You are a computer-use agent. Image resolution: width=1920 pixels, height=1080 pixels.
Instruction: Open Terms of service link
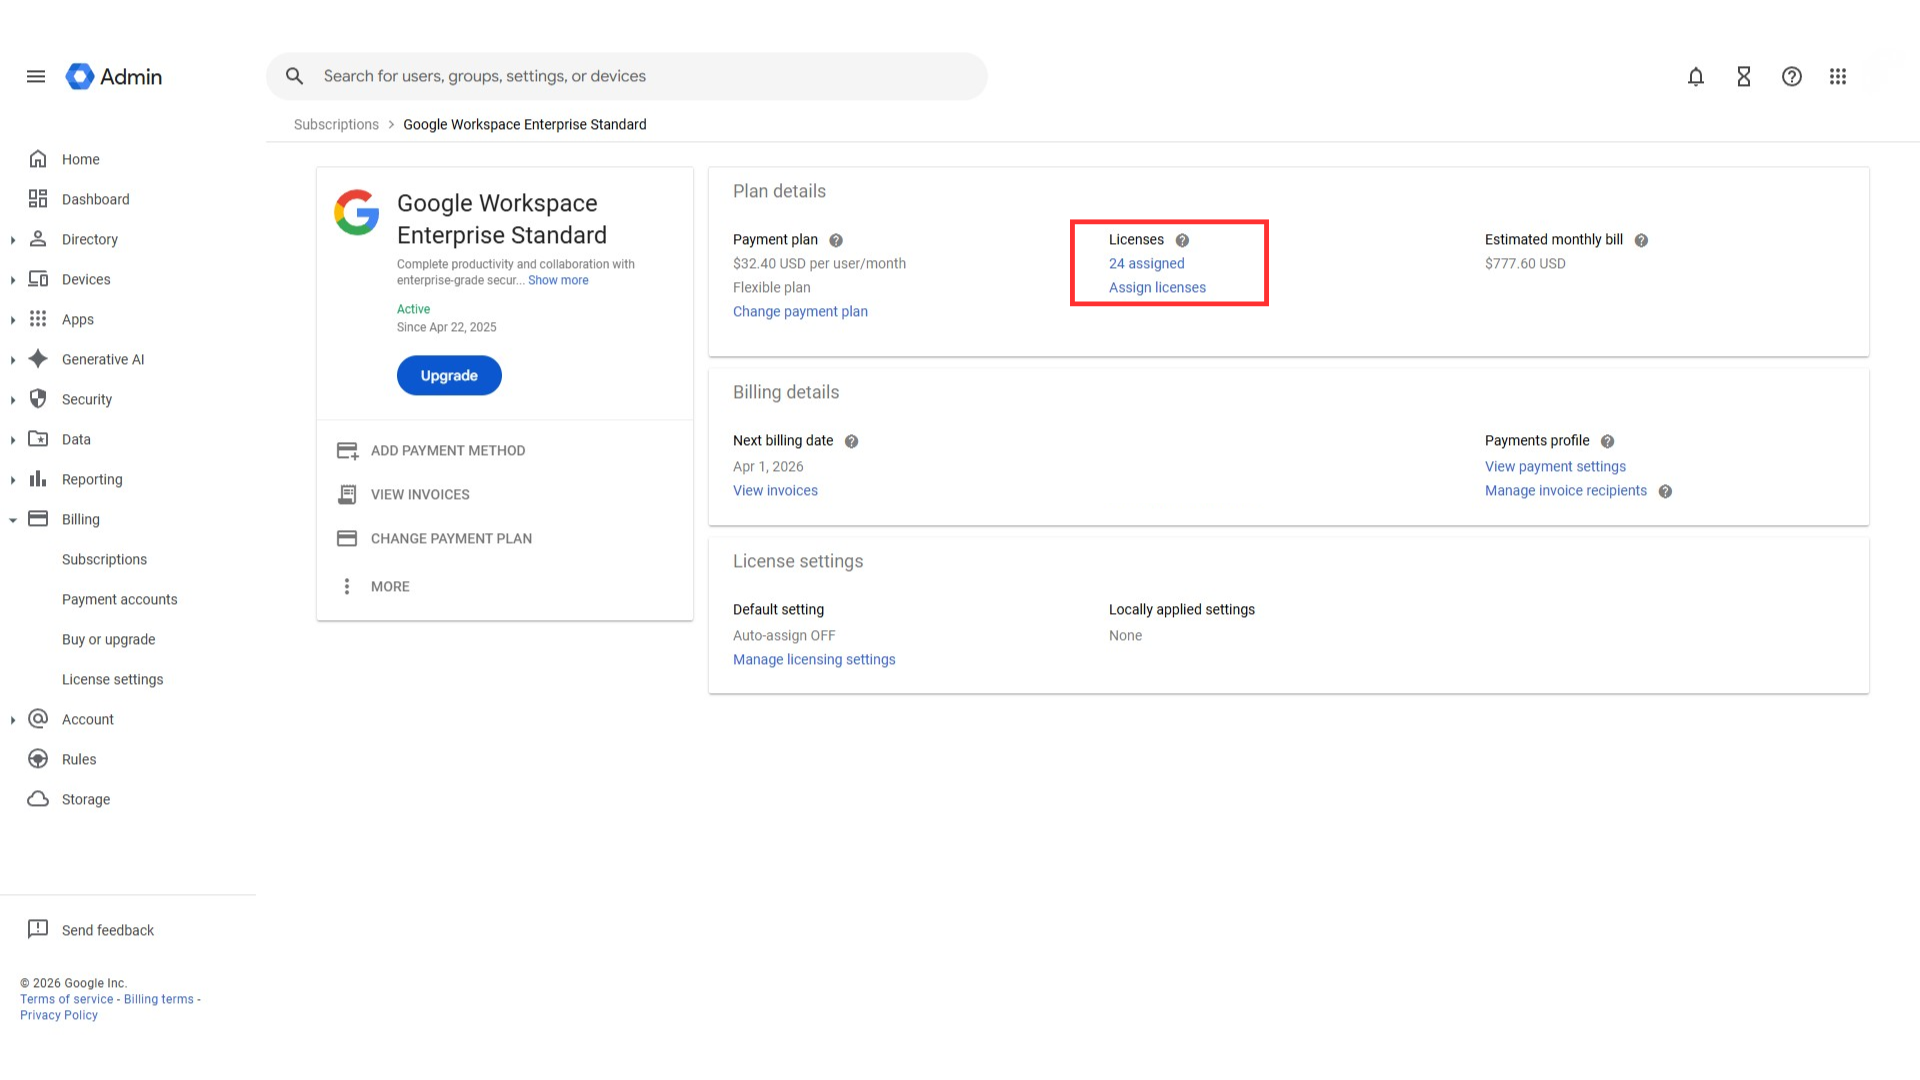pos(67,1000)
